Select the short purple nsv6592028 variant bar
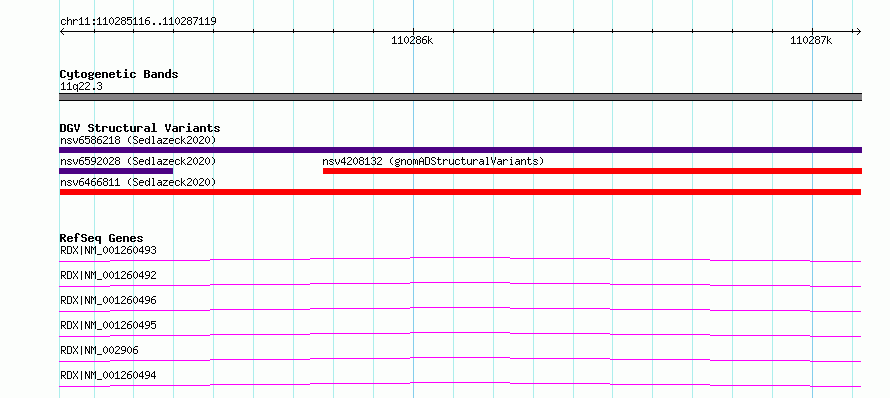 [x=116, y=171]
